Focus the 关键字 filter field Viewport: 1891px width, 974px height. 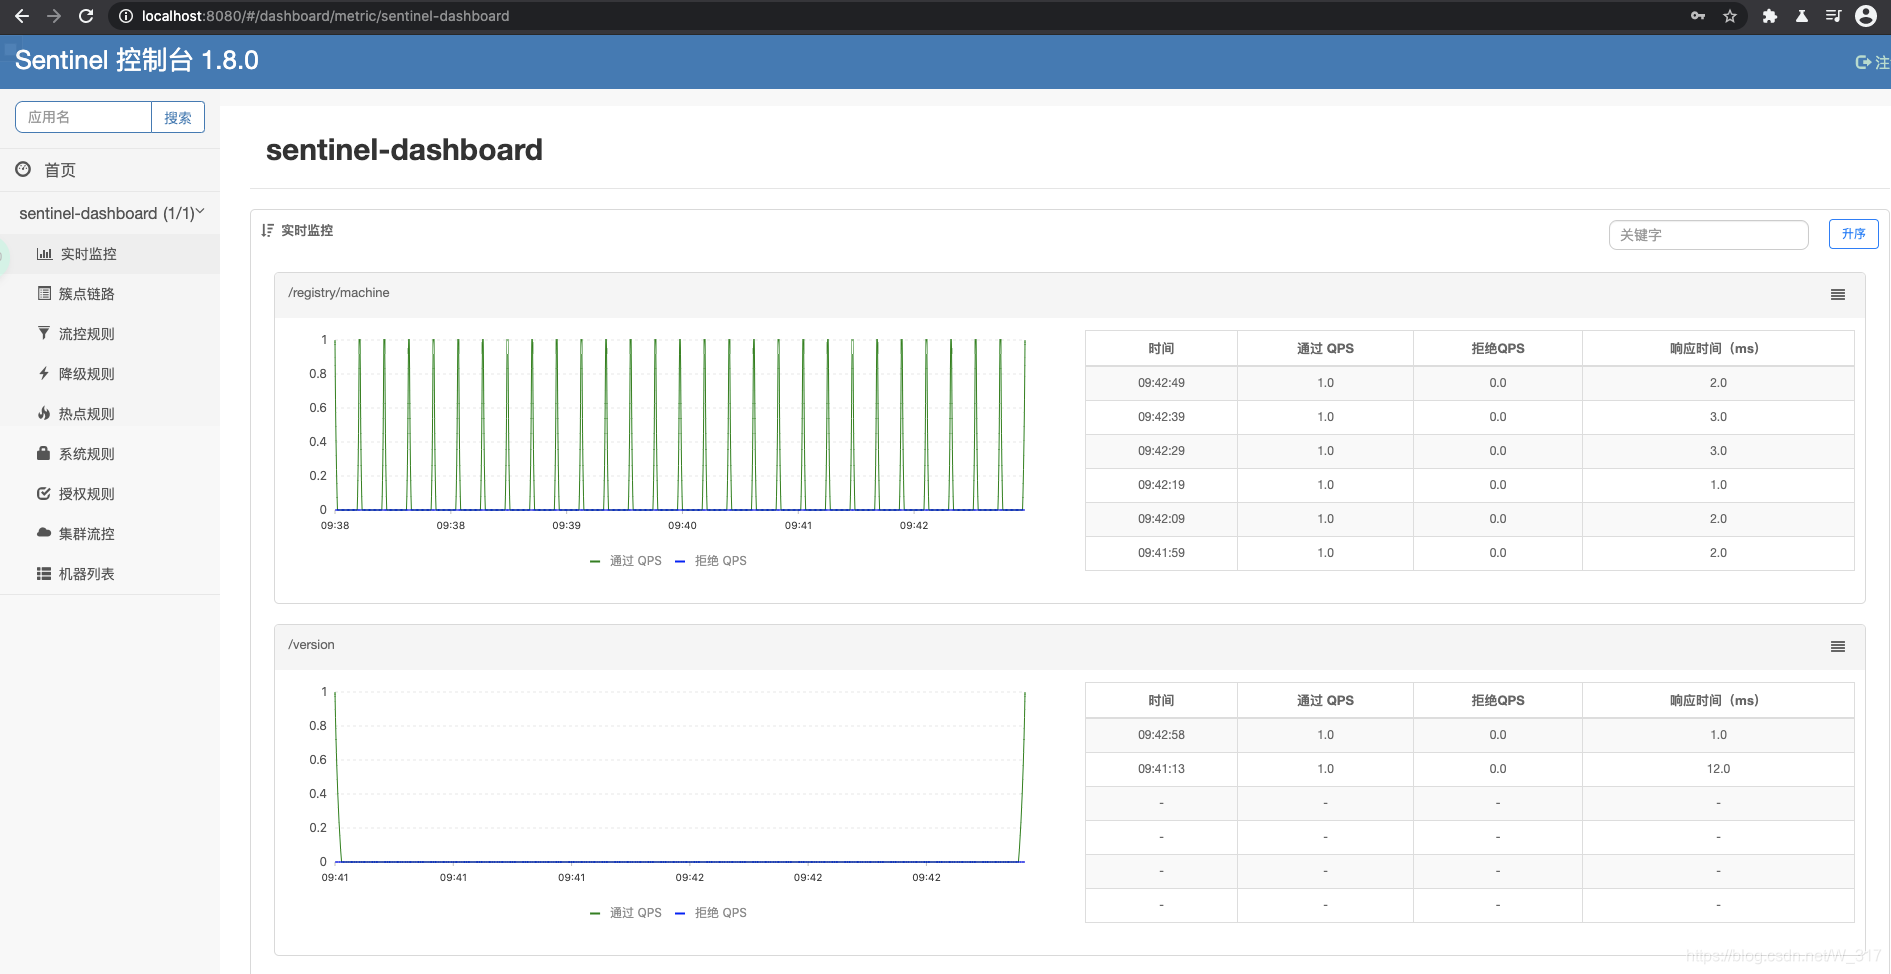(x=1708, y=235)
